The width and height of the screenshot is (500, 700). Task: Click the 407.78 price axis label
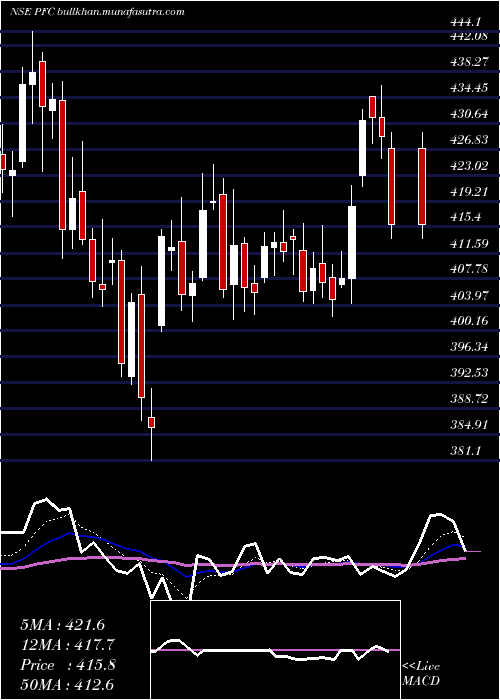click(x=469, y=270)
